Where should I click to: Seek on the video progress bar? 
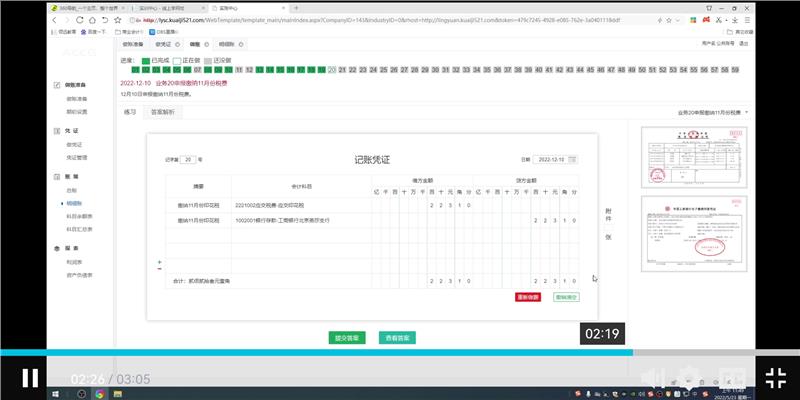click(400, 352)
